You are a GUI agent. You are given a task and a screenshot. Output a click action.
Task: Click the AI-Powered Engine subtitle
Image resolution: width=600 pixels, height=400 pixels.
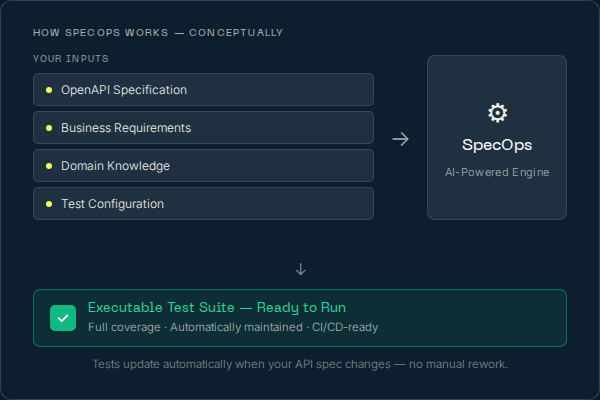coord(497,172)
